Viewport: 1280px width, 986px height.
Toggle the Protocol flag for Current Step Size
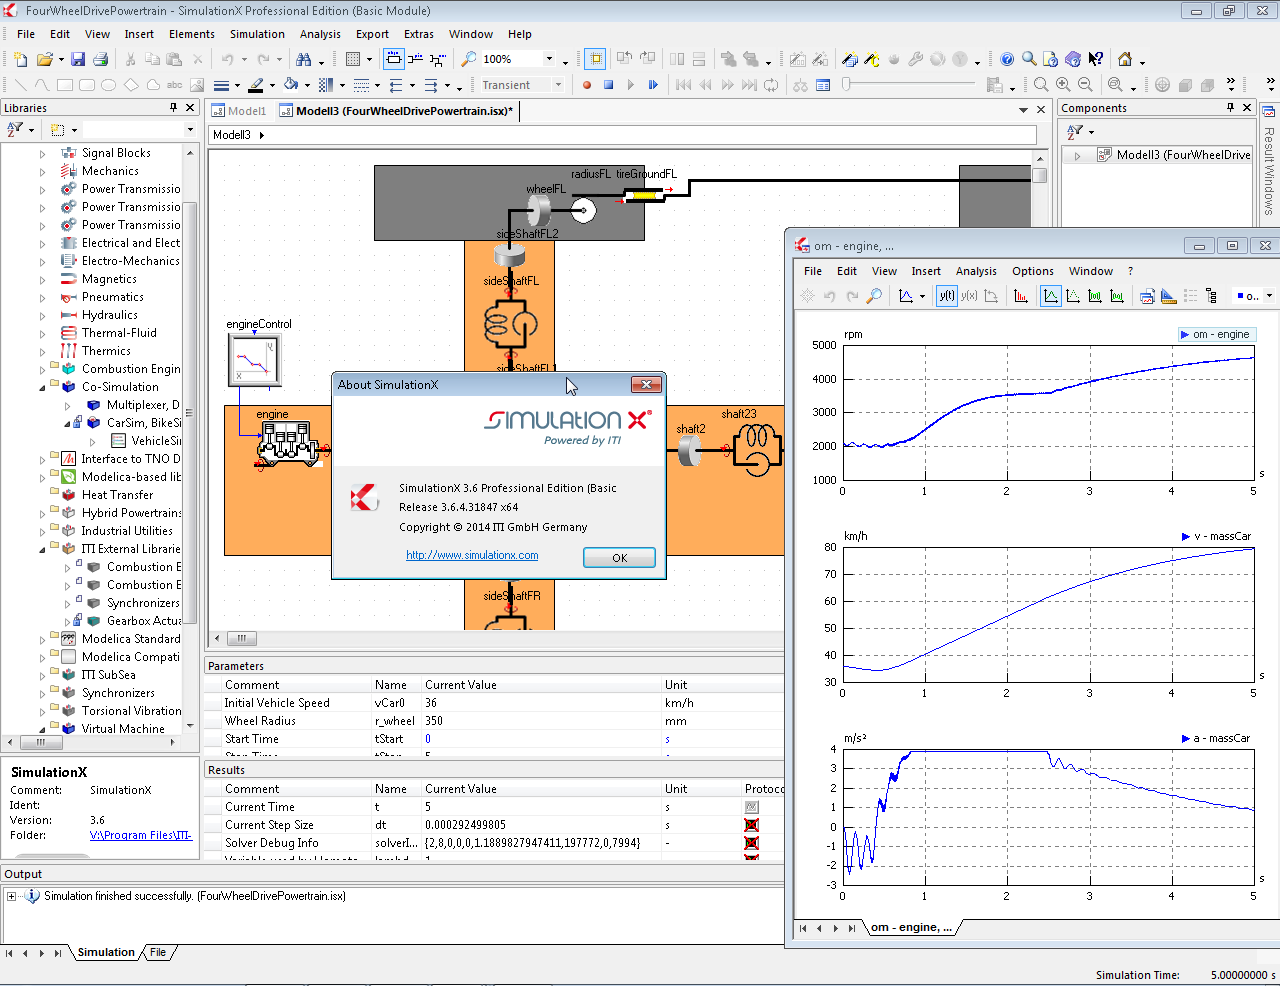752,825
